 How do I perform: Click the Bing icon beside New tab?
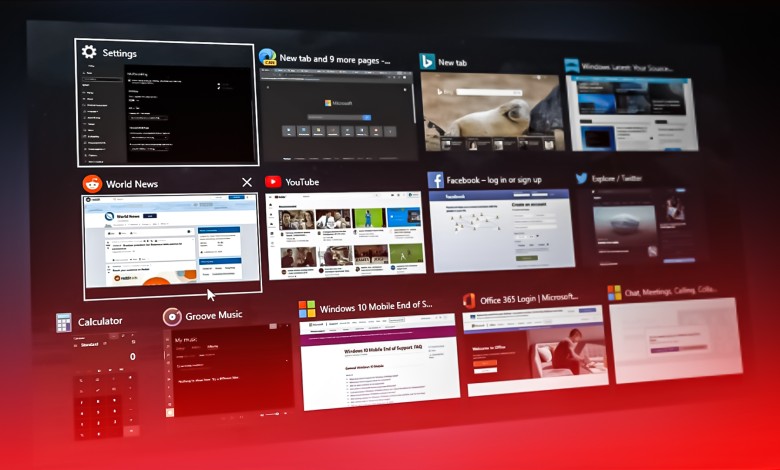[x=427, y=61]
